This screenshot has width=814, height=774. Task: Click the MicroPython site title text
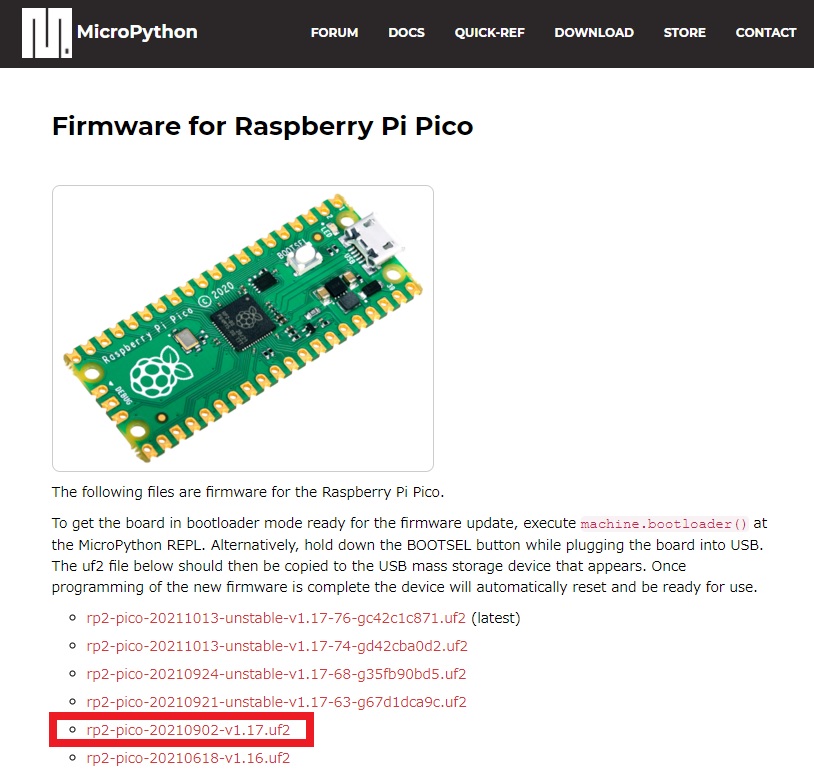tap(137, 32)
